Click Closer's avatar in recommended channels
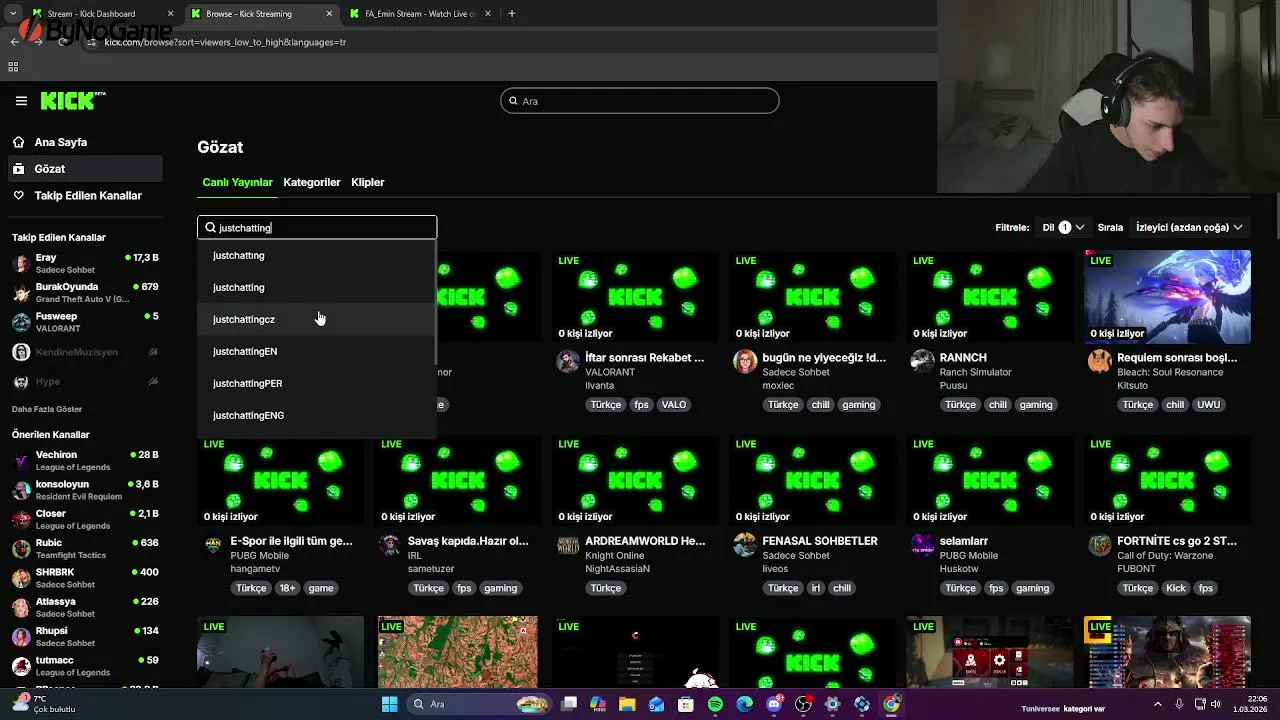 tap(21, 520)
